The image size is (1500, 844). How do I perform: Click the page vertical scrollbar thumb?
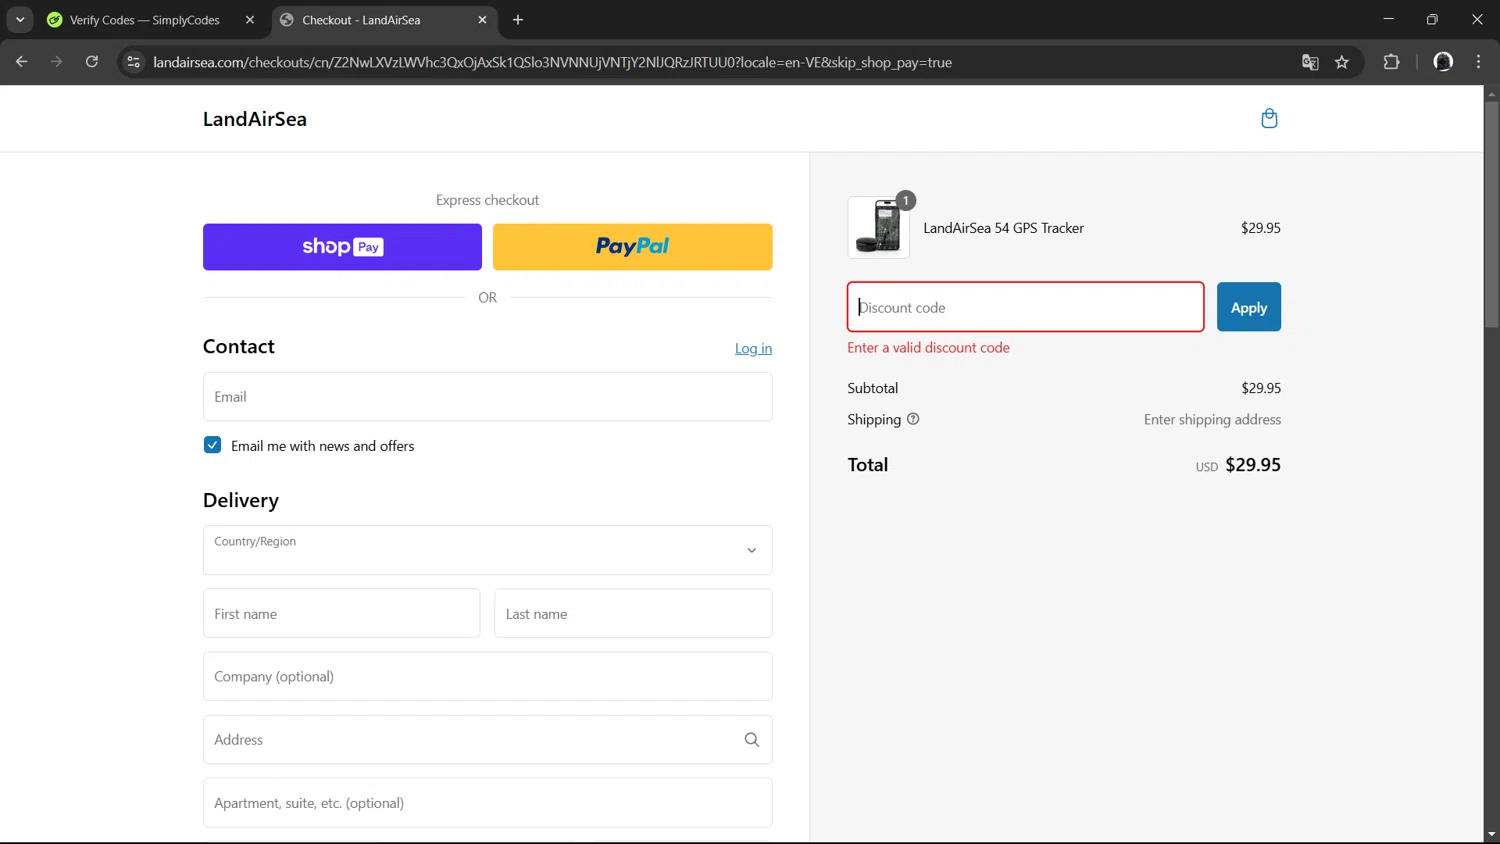(1491, 214)
